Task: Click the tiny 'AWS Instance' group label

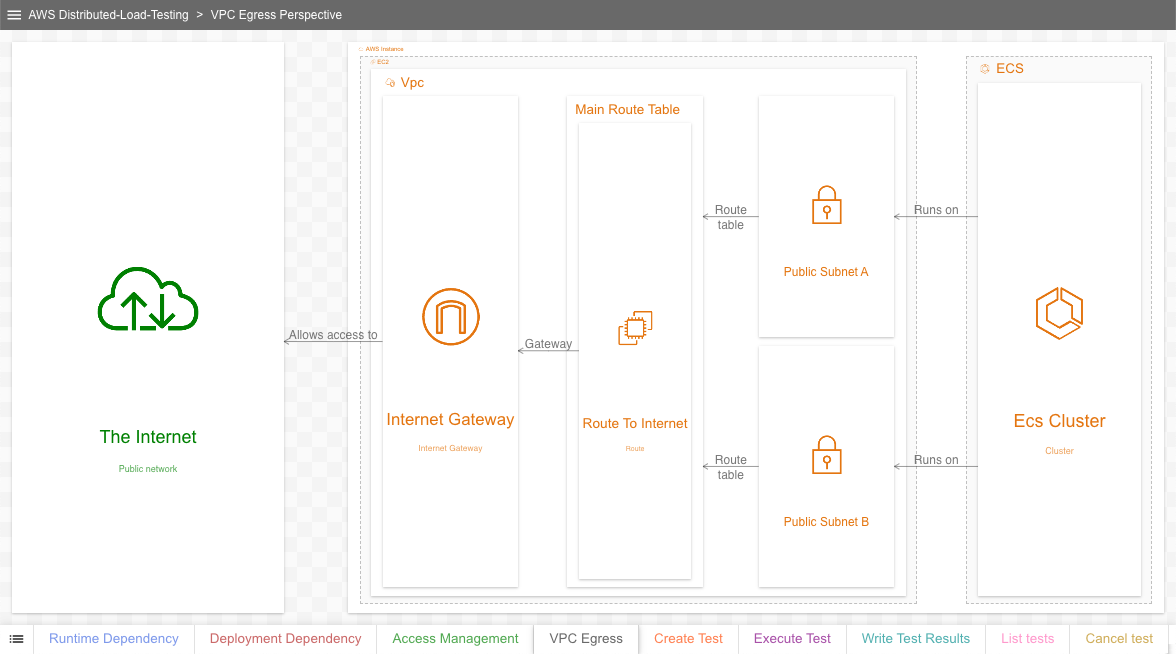Action: click(x=384, y=49)
